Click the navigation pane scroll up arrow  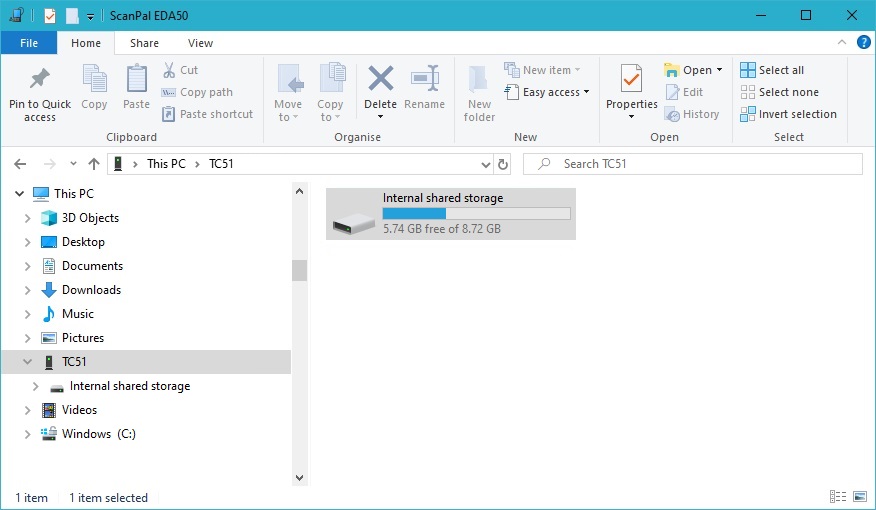coord(299,192)
